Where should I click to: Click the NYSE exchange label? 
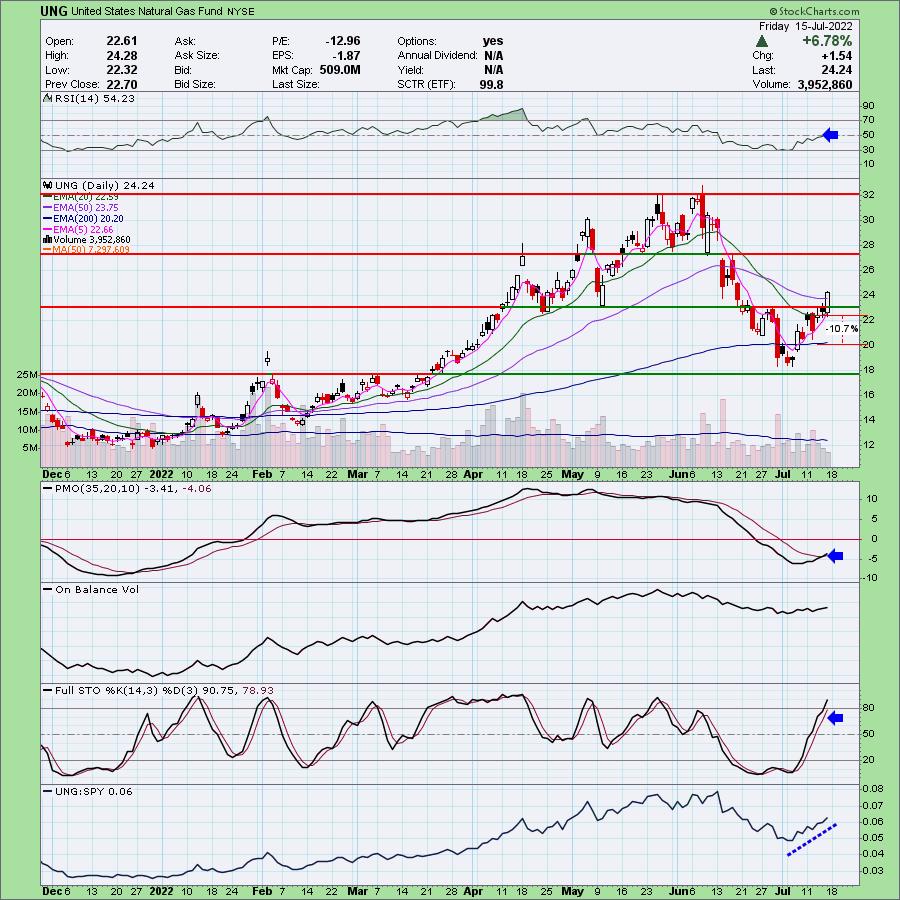[x=240, y=11]
